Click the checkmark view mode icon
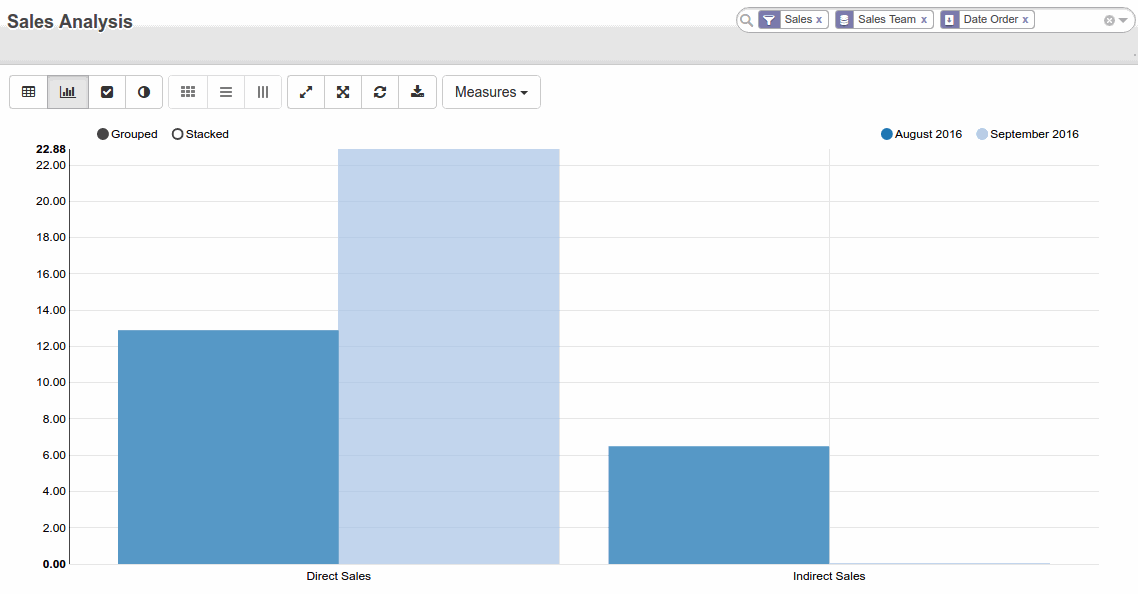The image size is (1138, 594). pos(107,92)
